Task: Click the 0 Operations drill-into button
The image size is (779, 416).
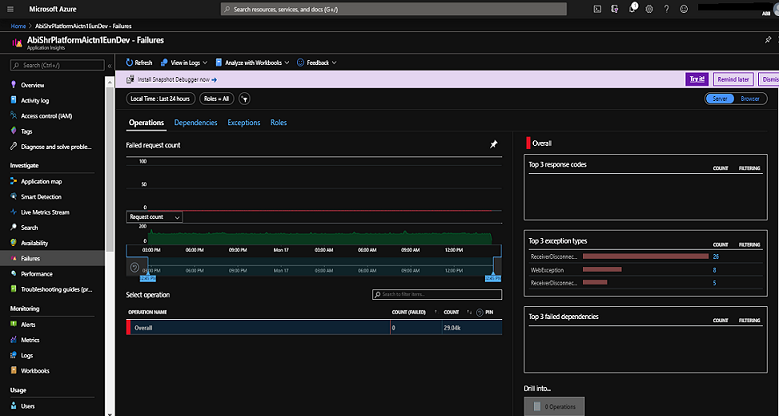Action: 554,407
